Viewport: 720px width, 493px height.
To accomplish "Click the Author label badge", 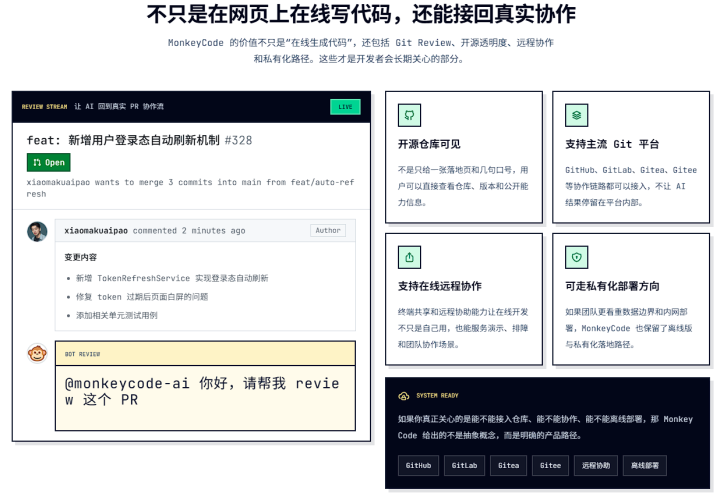I will click(x=327, y=230).
